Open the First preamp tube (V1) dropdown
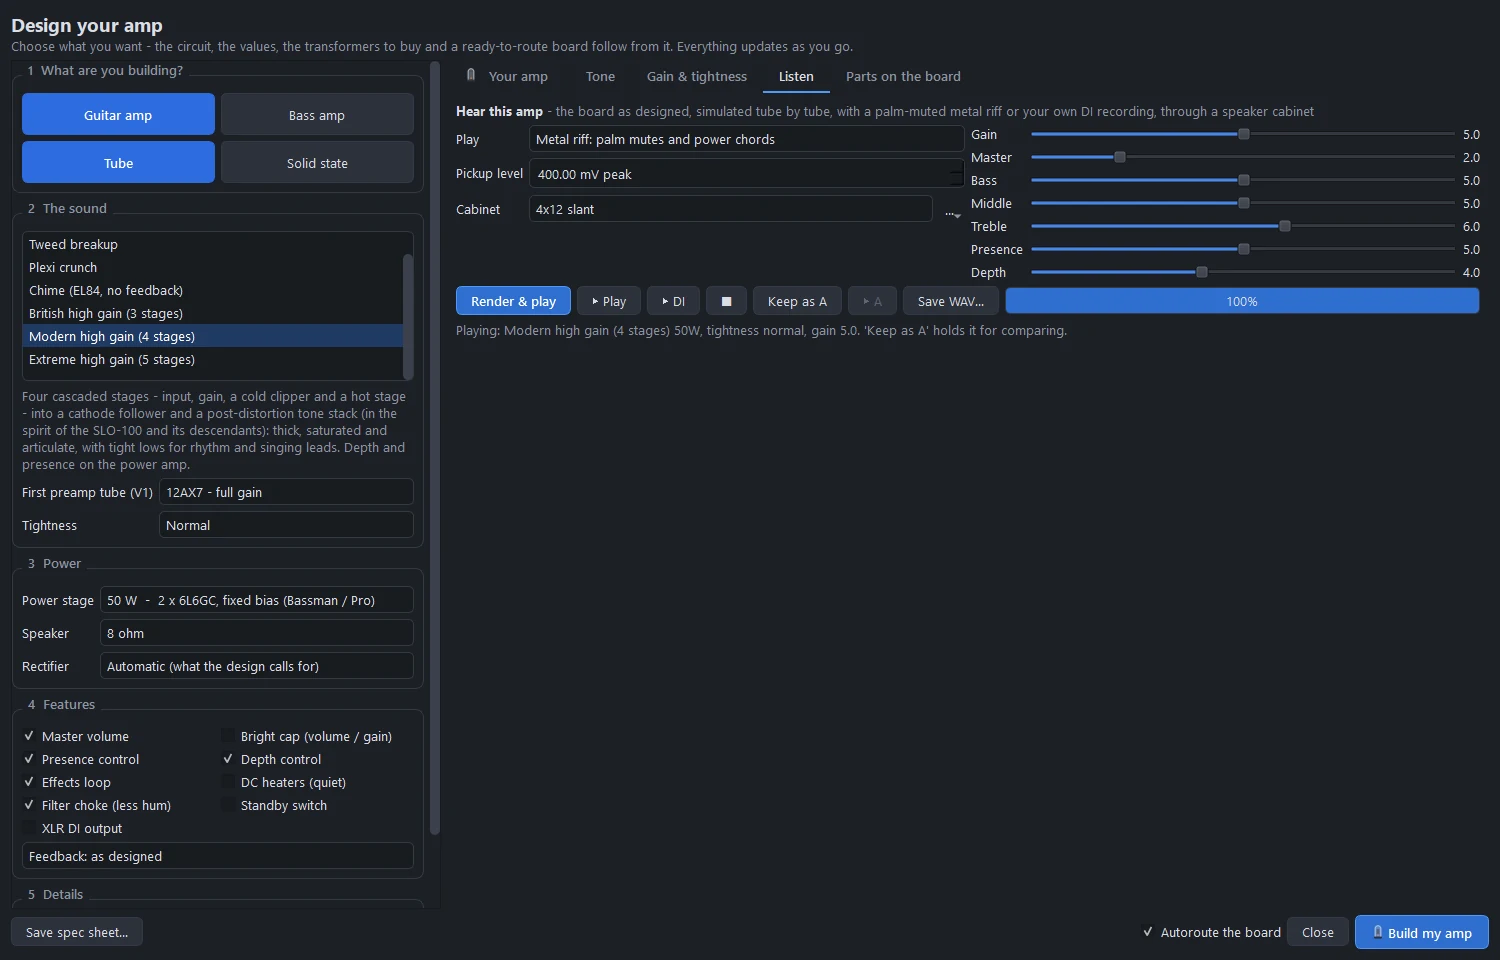The height and width of the screenshot is (960, 1500). click(x=286, y=492)
